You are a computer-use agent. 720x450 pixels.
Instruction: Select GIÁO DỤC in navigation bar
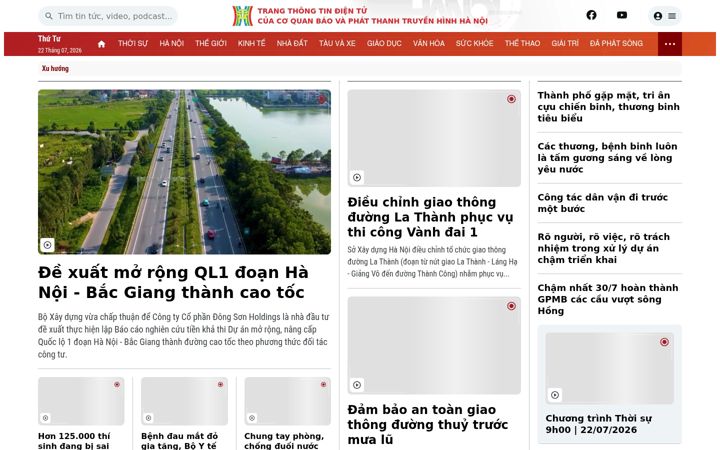point(384,43)
